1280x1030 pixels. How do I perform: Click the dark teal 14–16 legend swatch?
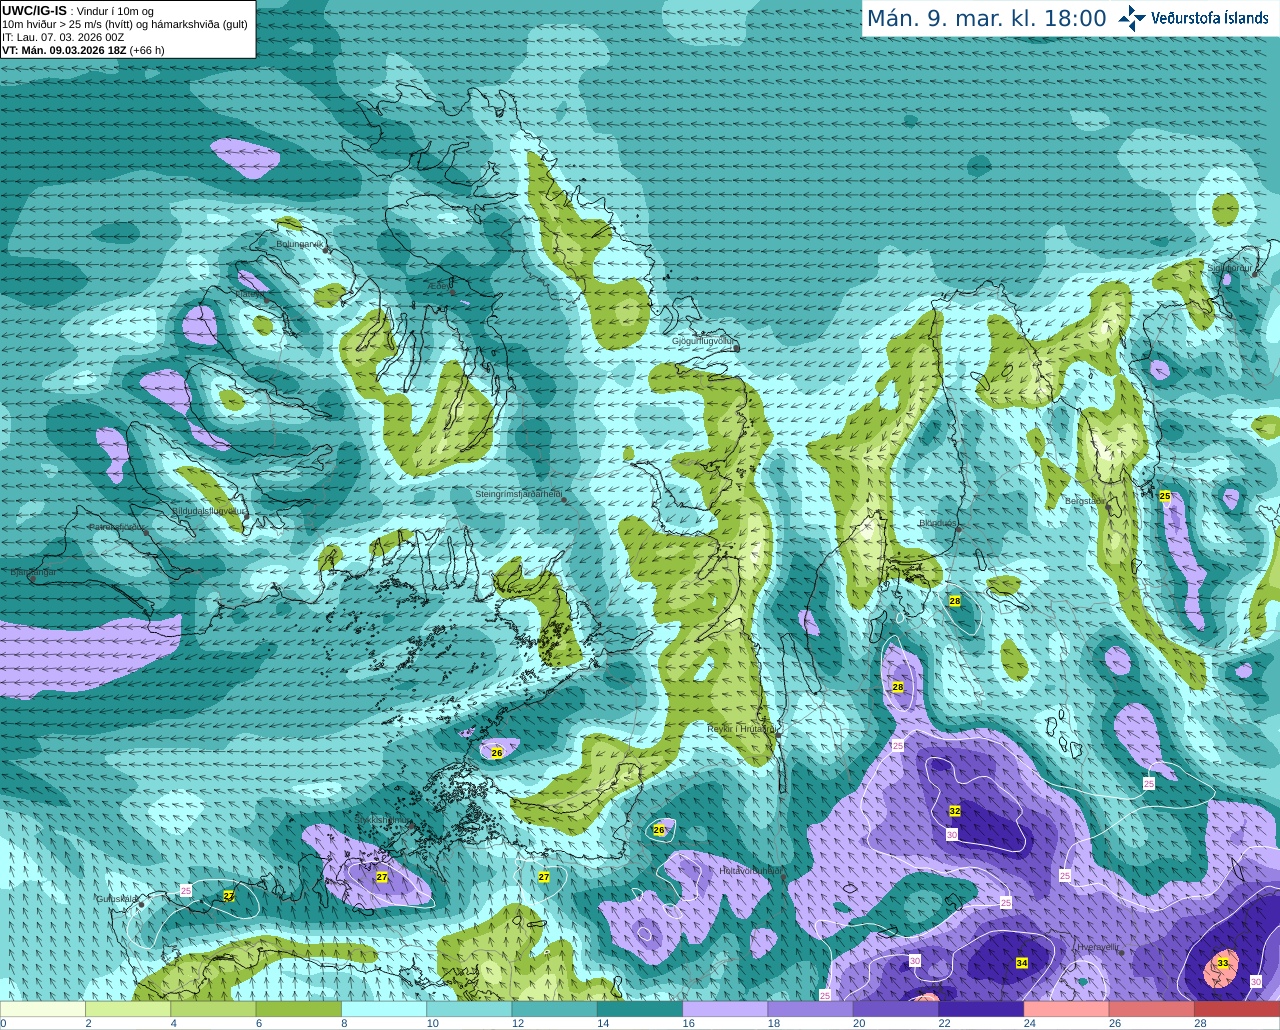click(640, 1009)
